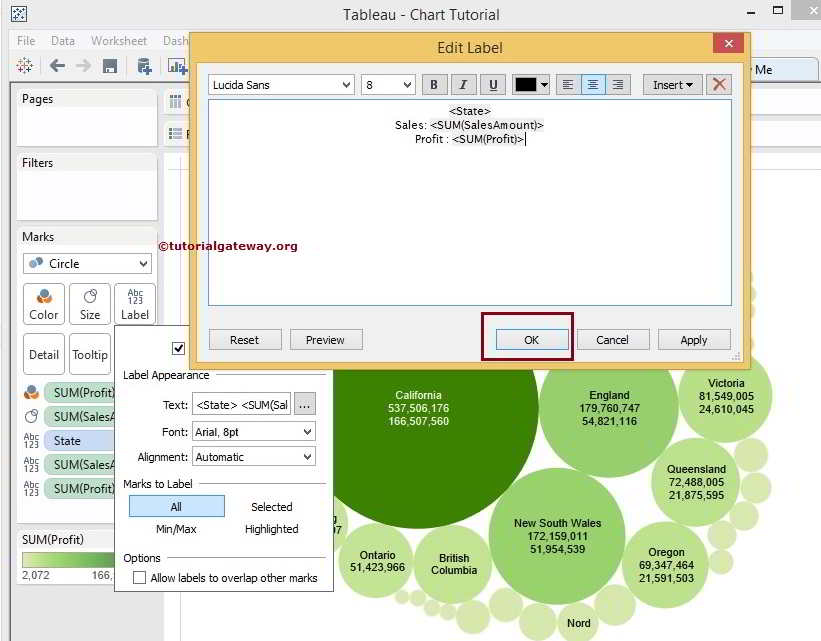This screenshot has height=641, width=821.
Task: Open the File menu
Action: [x=26, y=40]
